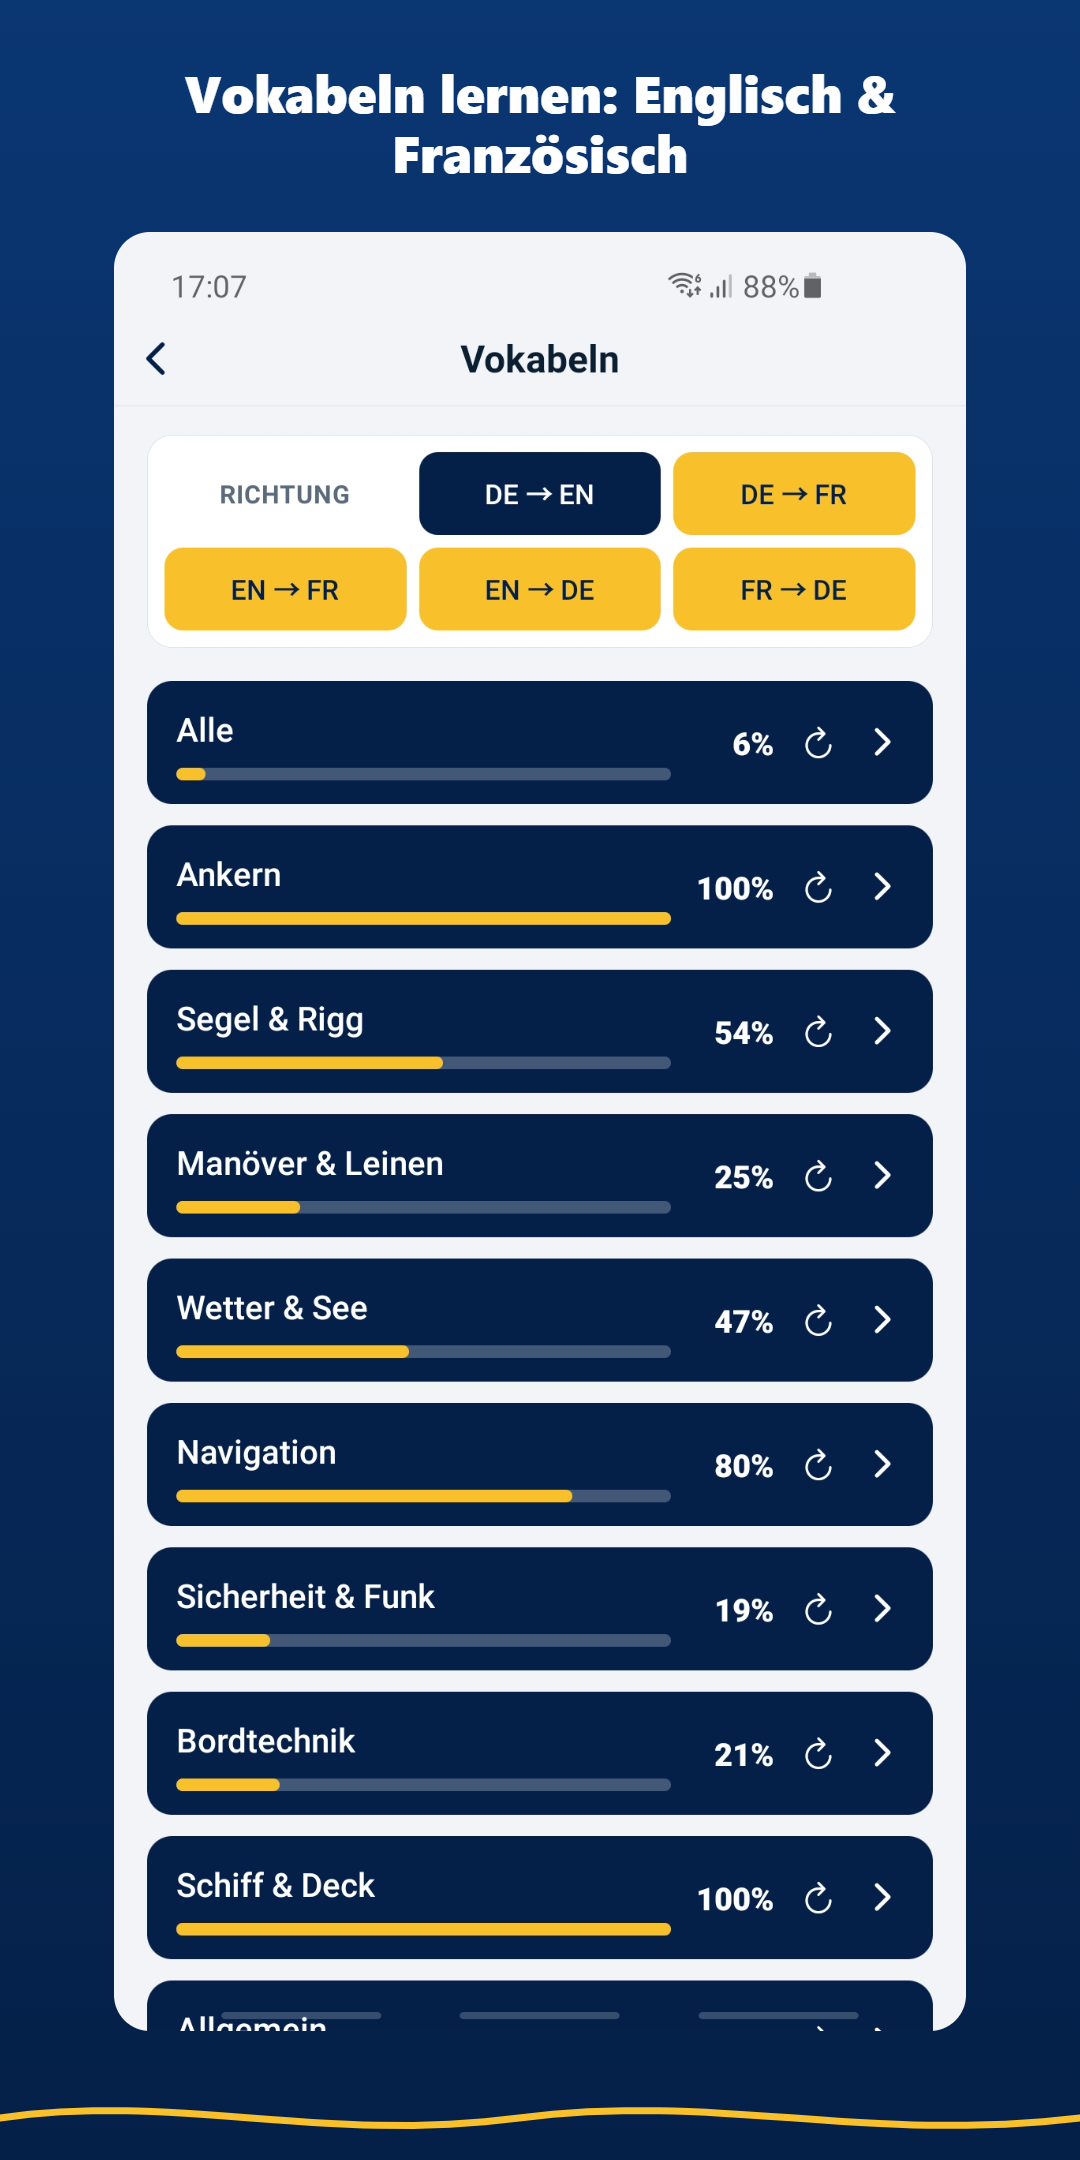Screen dimensions: 1080x2160
Task: Click the Segel & Rigg progress bar
Action: tap(423, 1063)
